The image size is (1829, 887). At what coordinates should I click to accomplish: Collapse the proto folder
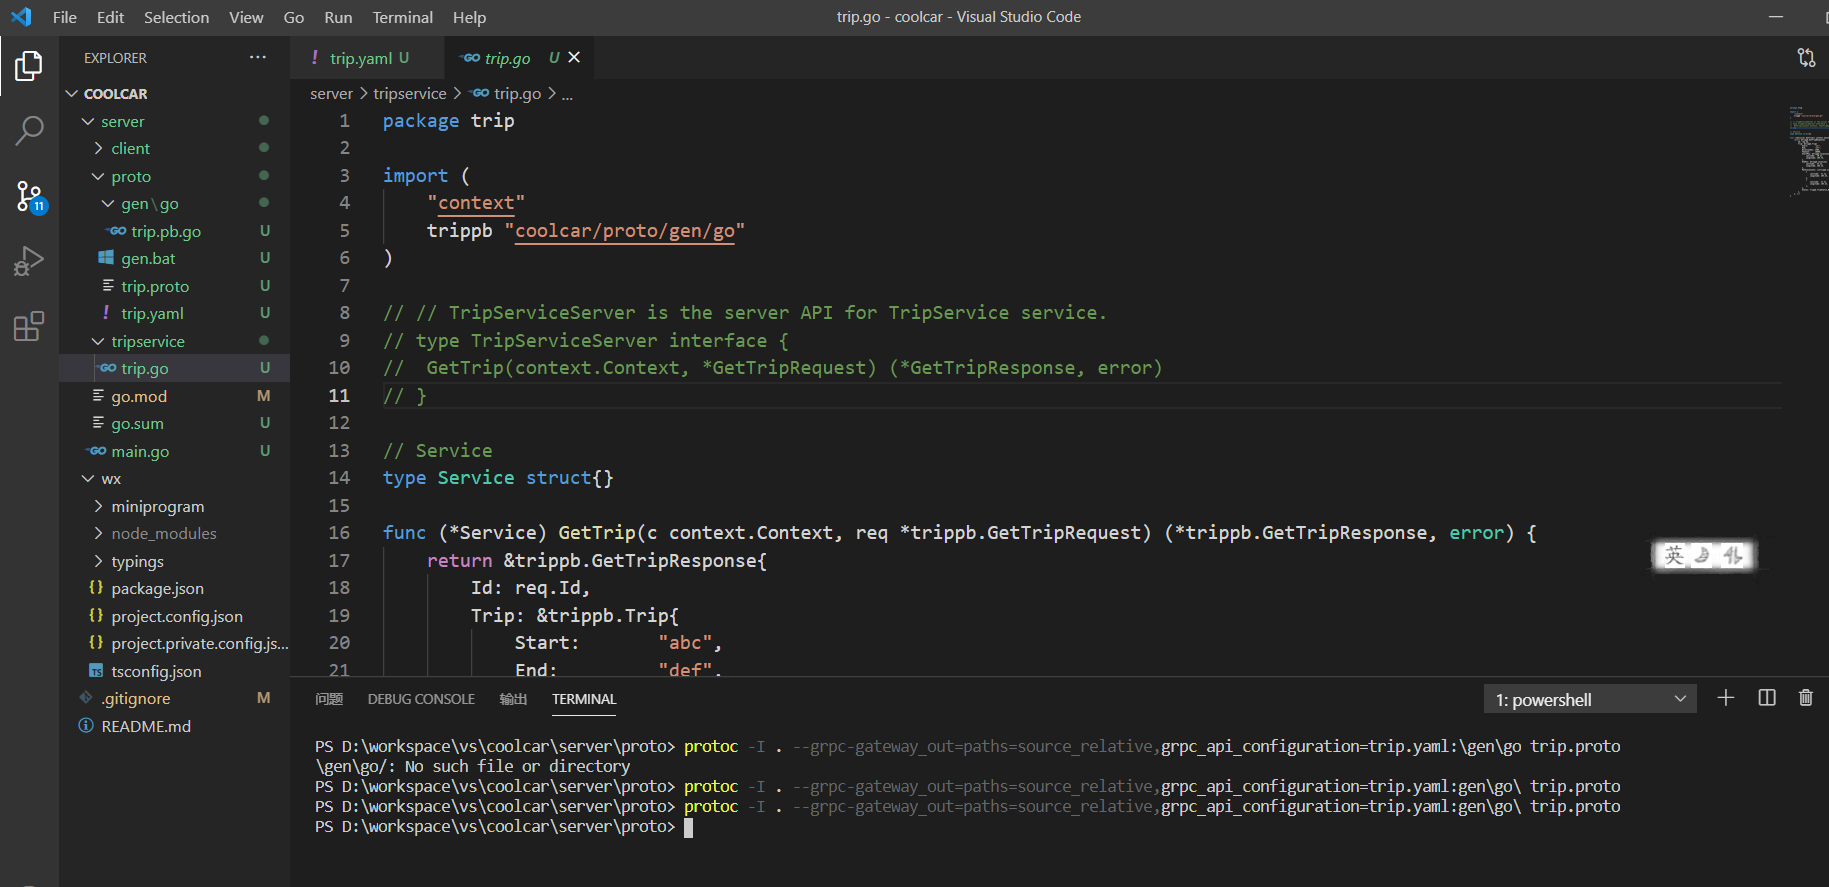click(99, 176)
